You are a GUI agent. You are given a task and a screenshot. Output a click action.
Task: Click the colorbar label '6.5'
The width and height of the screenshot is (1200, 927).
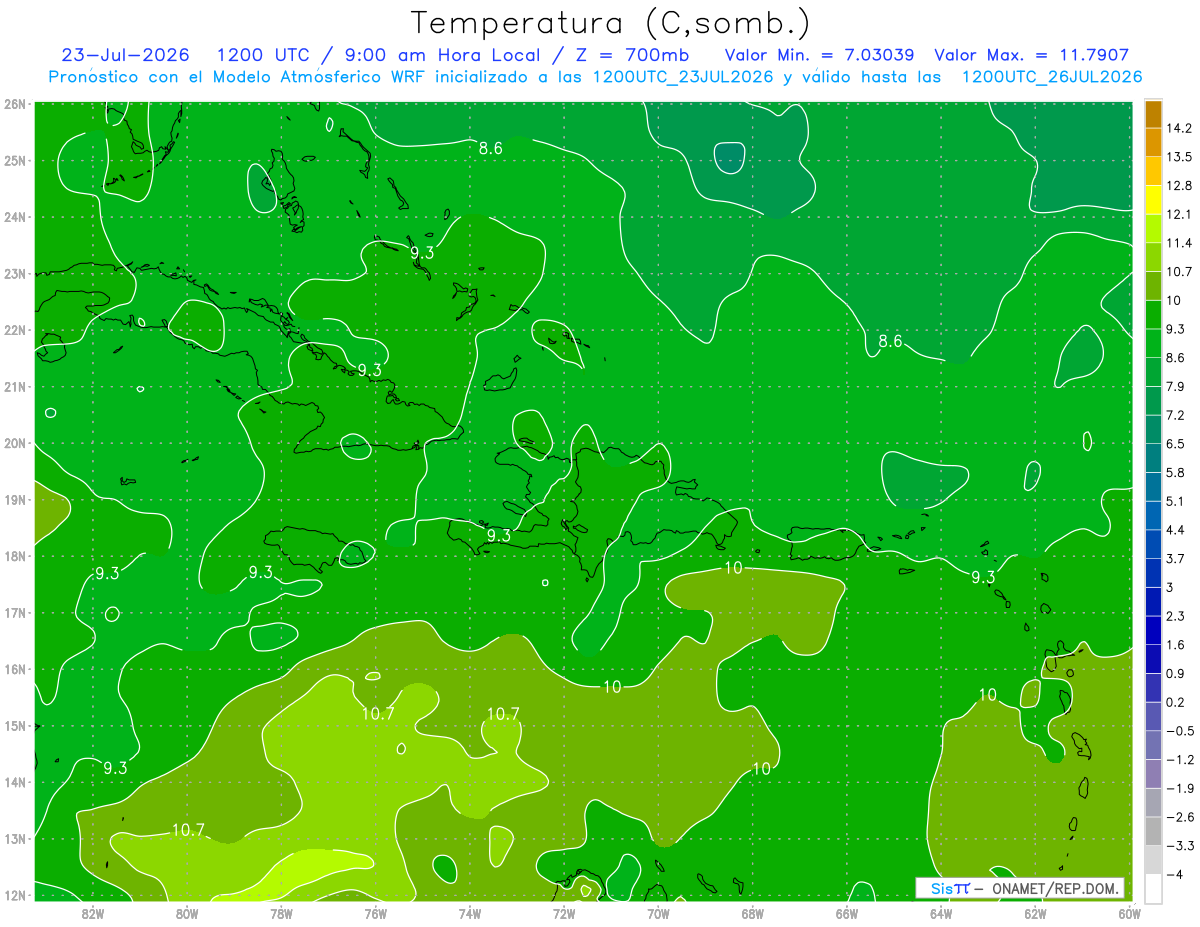tap(1177, 444)
